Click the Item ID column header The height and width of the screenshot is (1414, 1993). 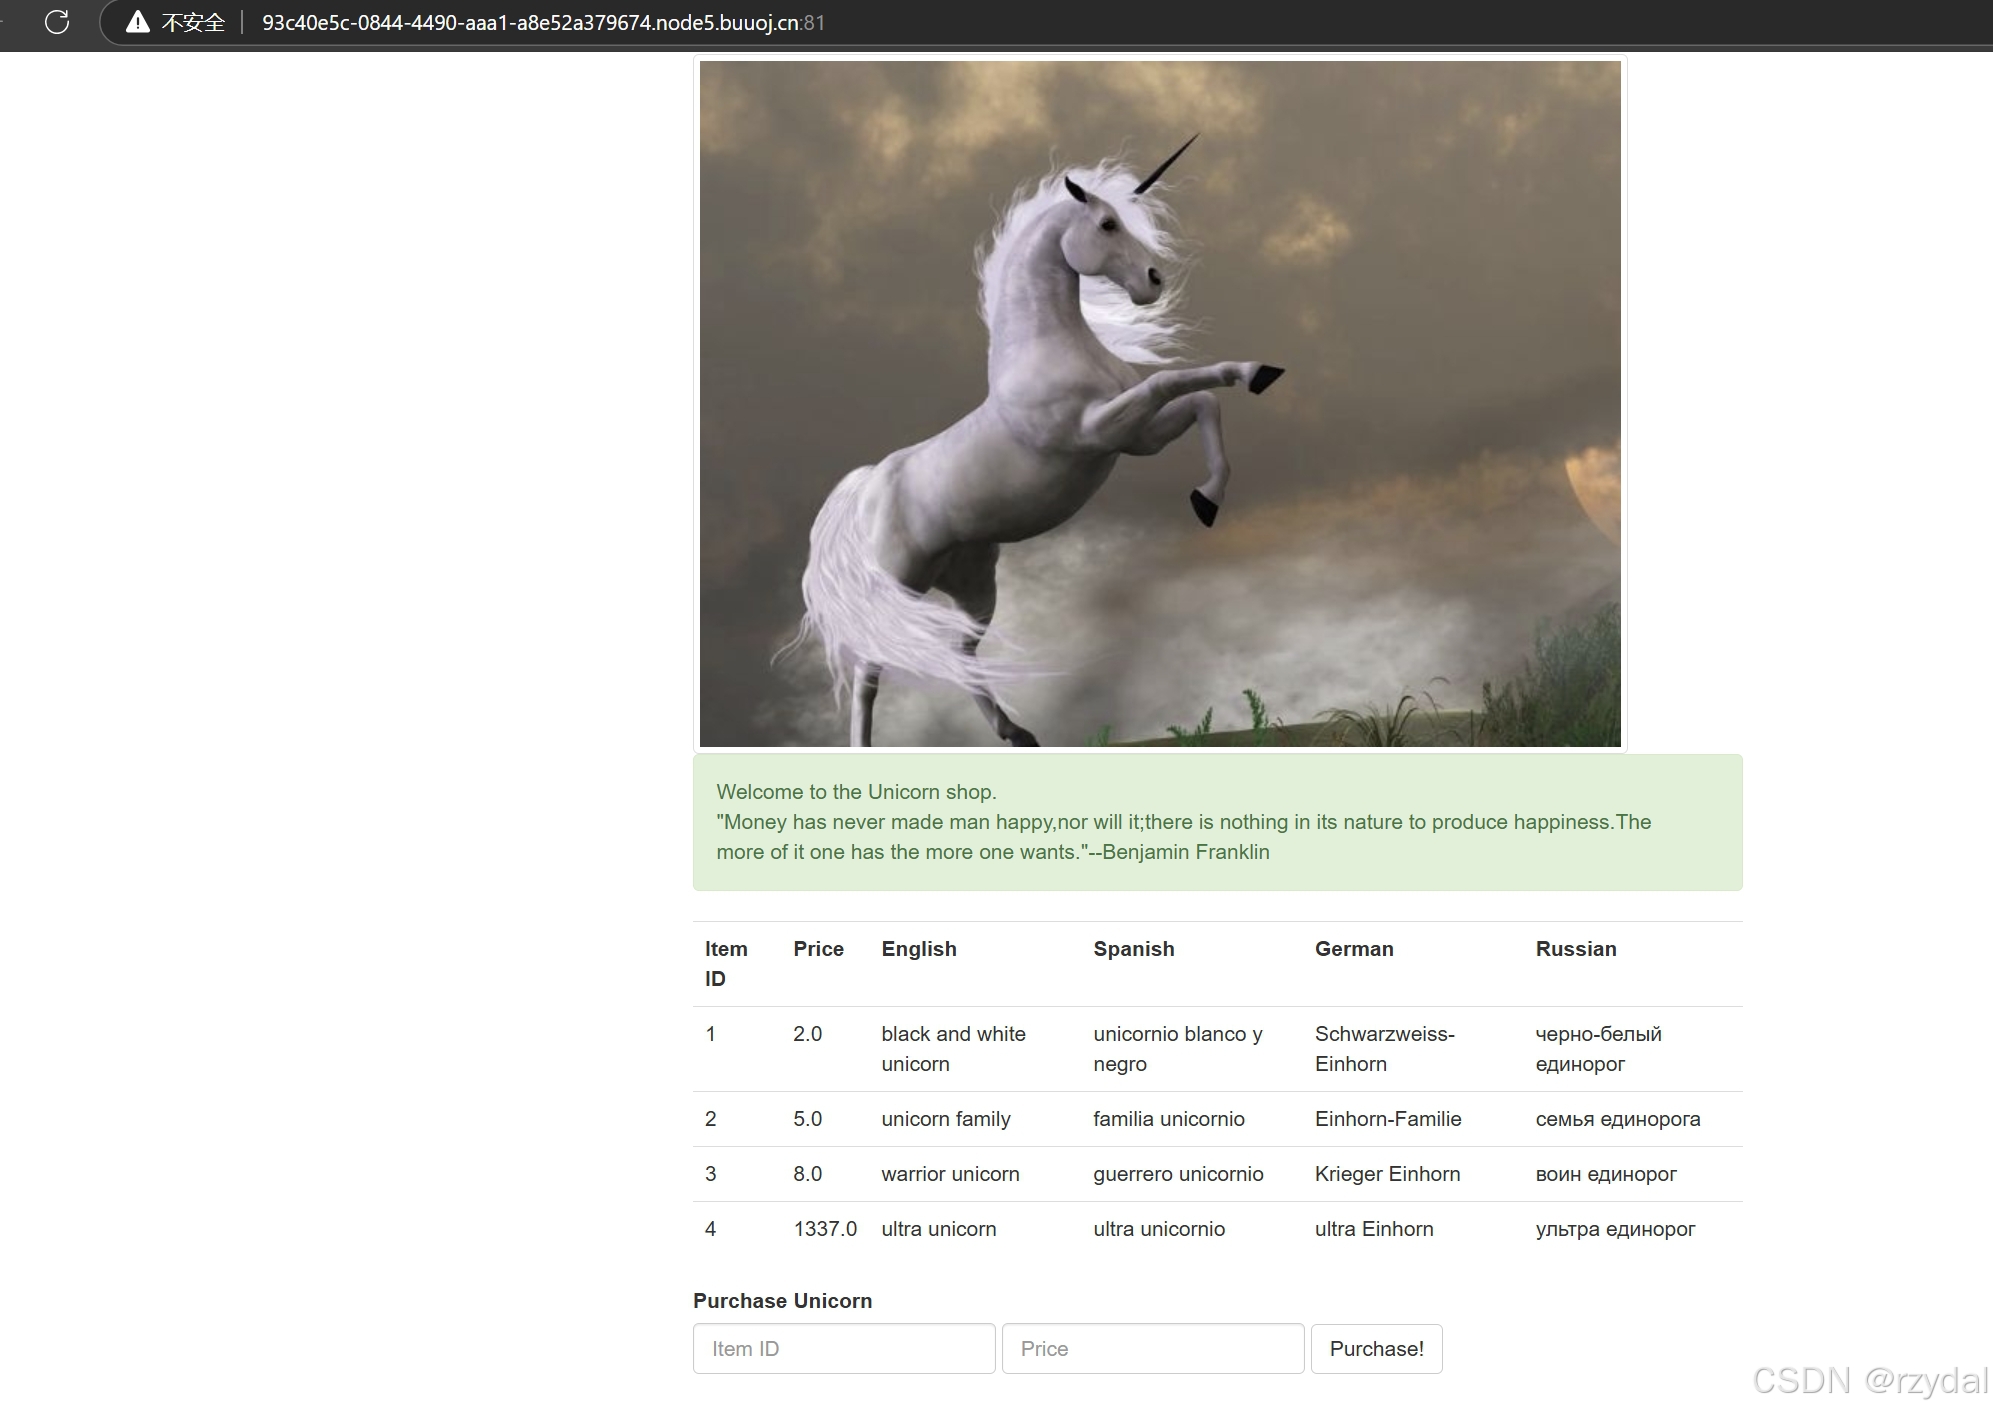pos(726,963)
